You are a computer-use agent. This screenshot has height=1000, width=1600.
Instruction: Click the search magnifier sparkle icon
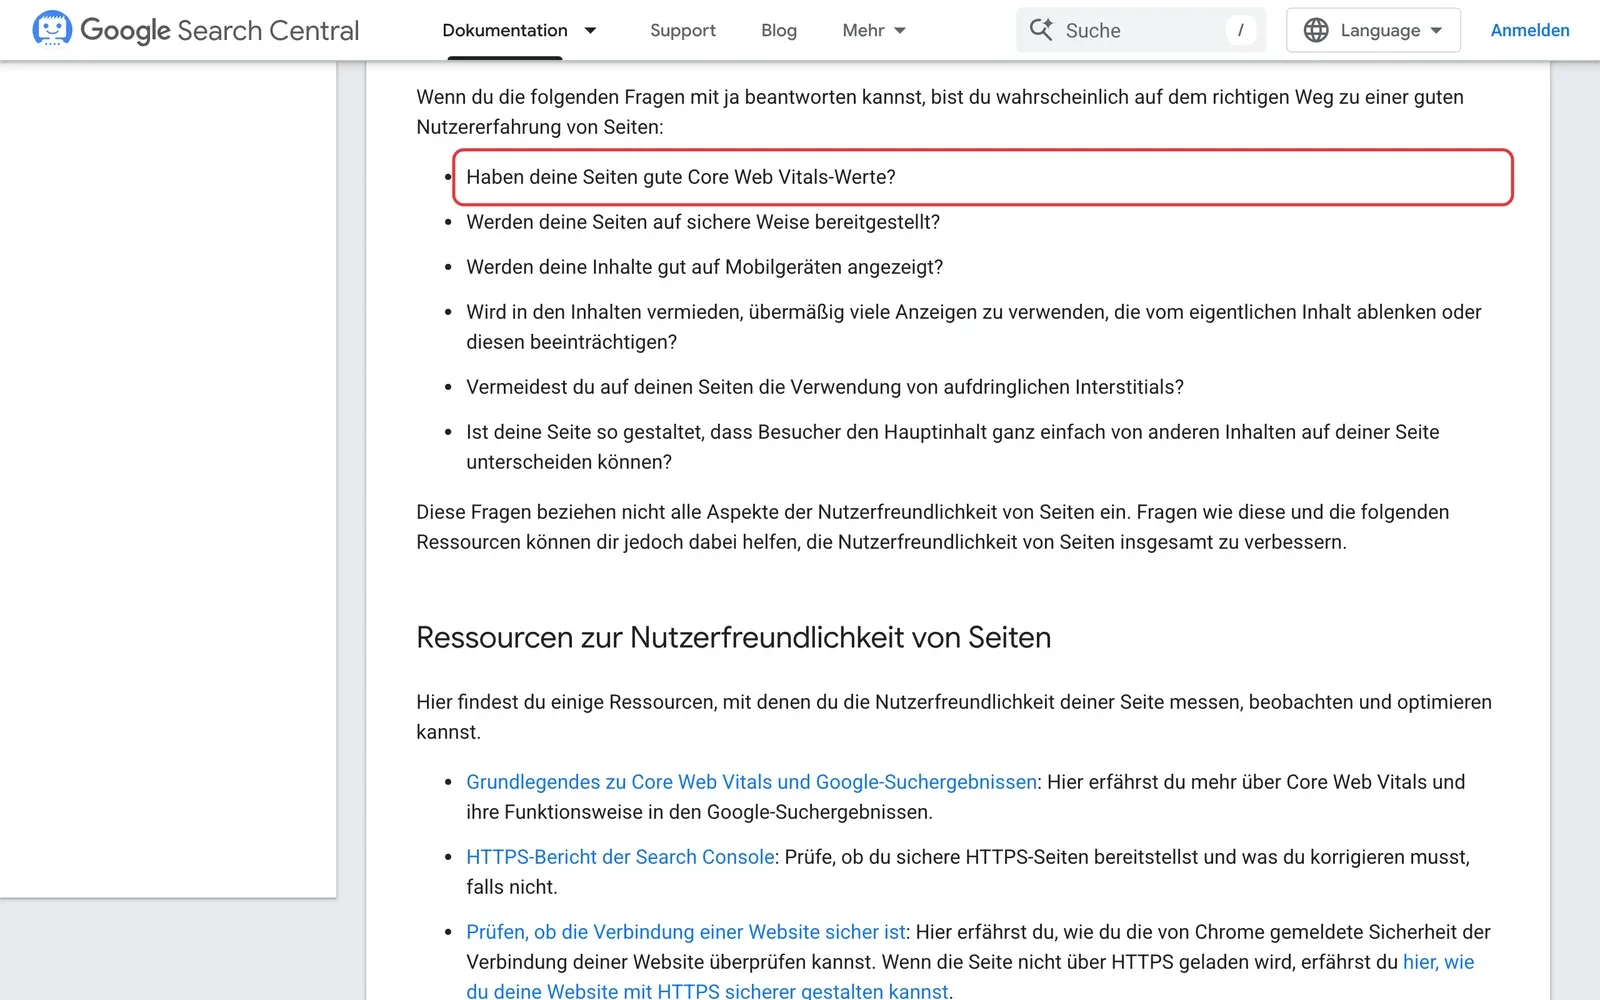point(1041,30)
